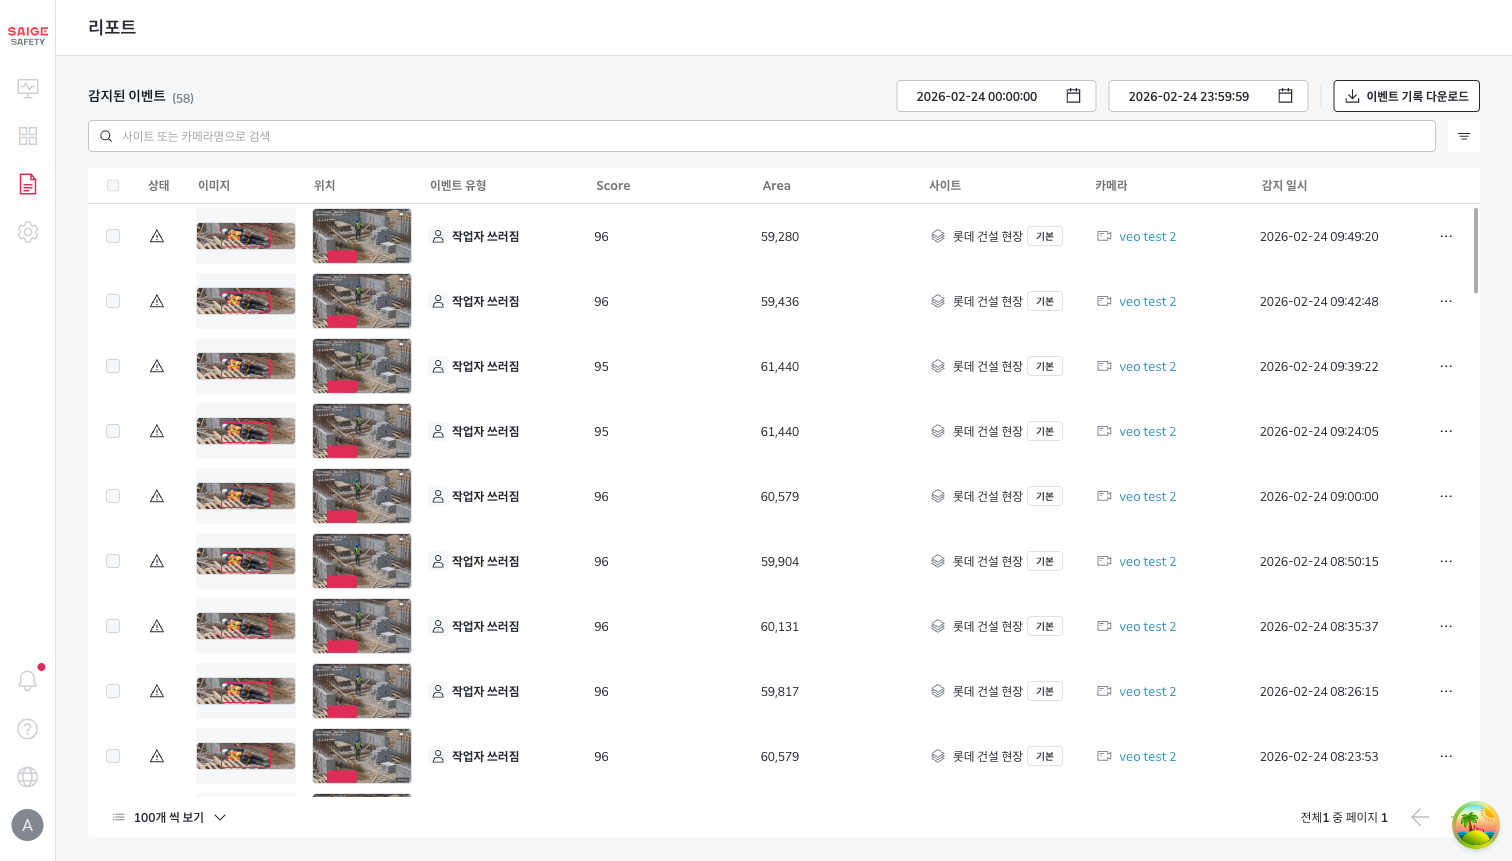Click the table vertical scrollbar

(x=1475, y=251)
